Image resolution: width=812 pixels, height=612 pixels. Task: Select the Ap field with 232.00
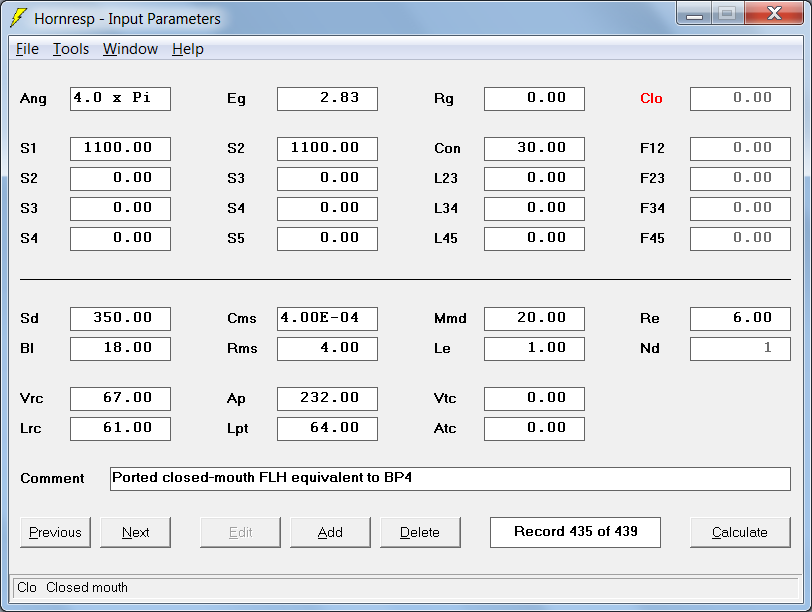[327, 399]
